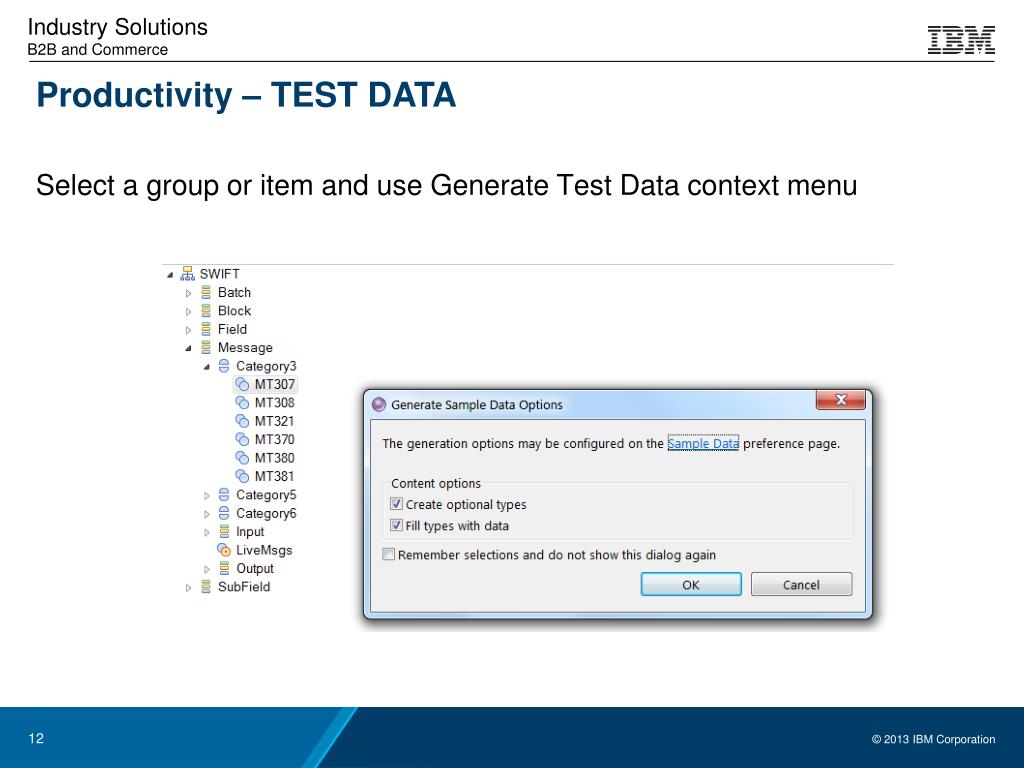Select the Batch label
The height and width of the screenshot is (768, 1024).
coord(234,293)
